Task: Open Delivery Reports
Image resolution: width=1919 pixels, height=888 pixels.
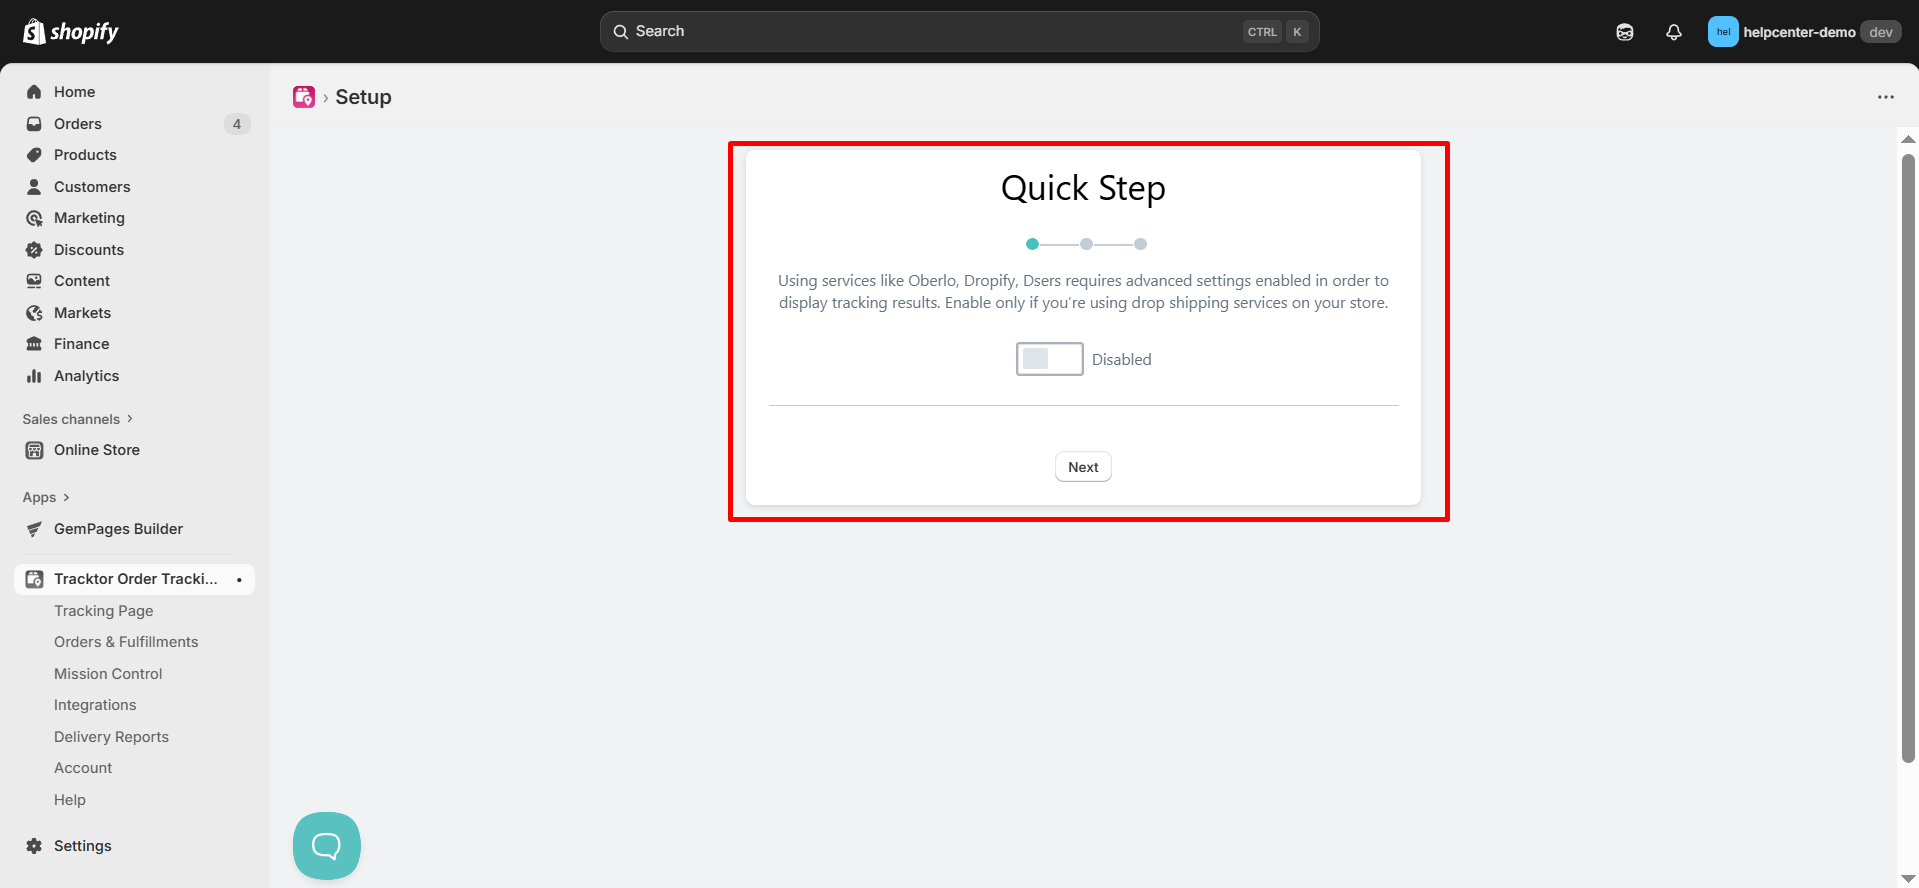Action: 111,737
